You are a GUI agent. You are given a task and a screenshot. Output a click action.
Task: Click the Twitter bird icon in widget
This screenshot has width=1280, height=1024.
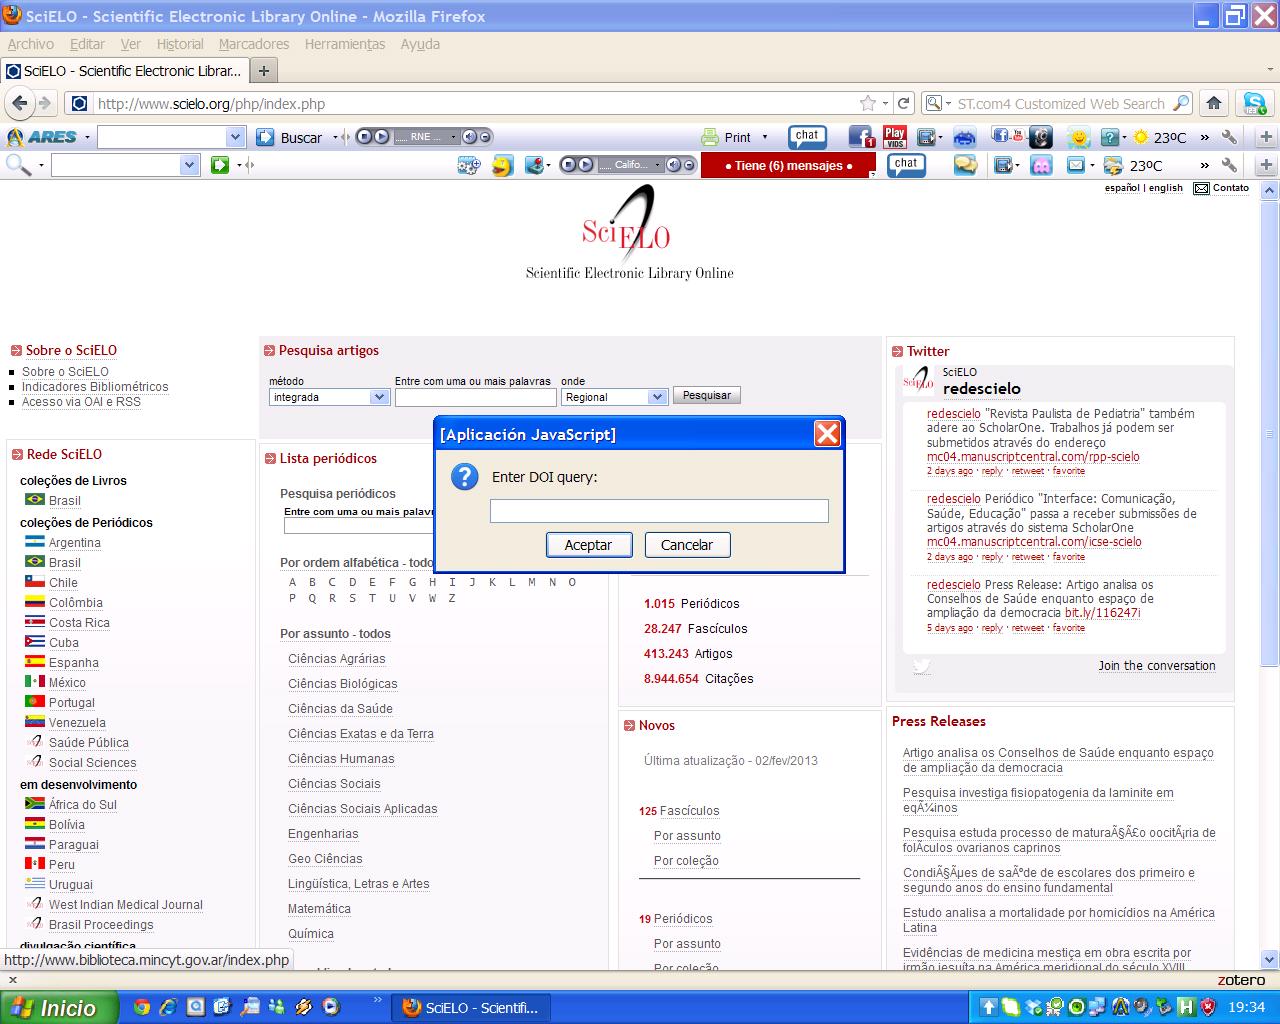[x=921, y=666]
